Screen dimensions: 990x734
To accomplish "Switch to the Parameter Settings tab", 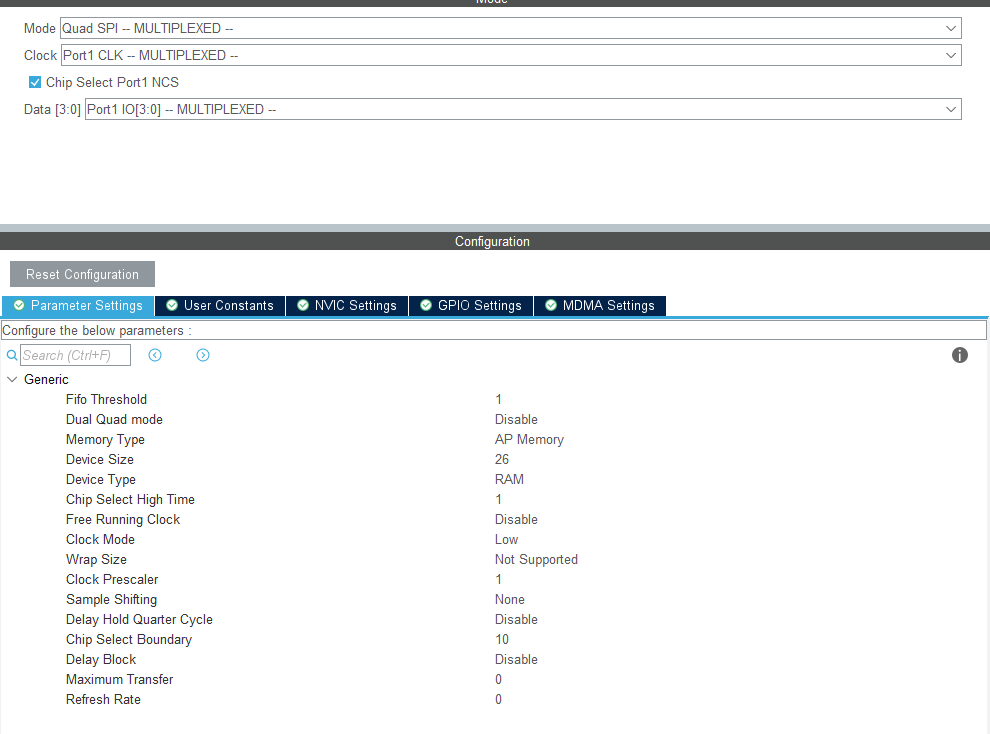I will click(x=78, y=305).
